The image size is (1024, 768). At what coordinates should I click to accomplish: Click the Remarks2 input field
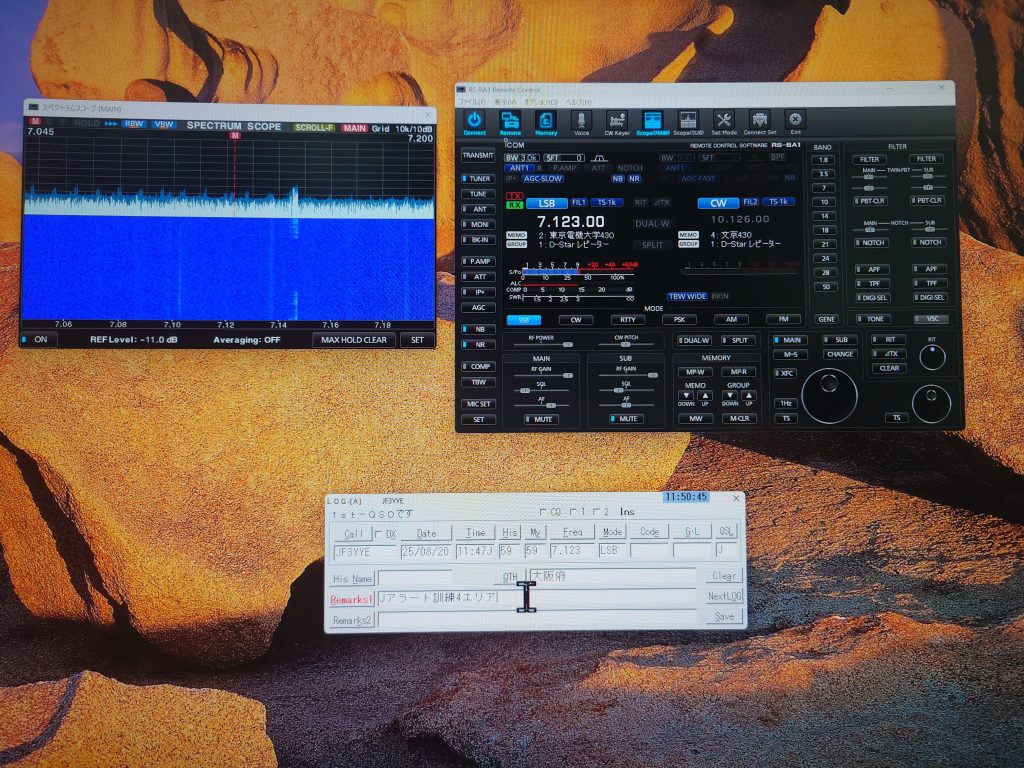(x=537, y=620)
